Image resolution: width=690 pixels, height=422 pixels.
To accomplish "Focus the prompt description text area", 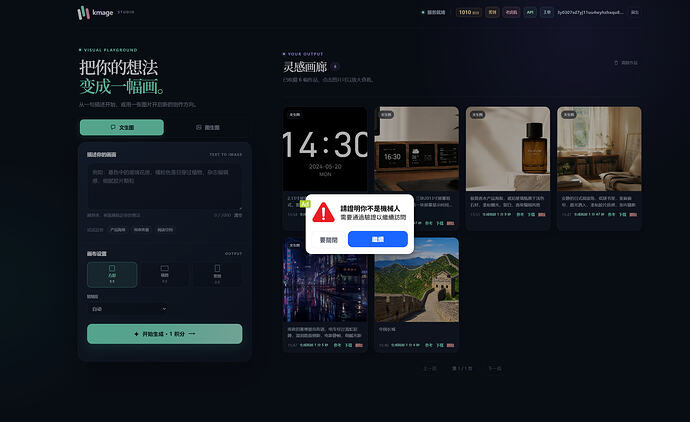I will point(165,187).
